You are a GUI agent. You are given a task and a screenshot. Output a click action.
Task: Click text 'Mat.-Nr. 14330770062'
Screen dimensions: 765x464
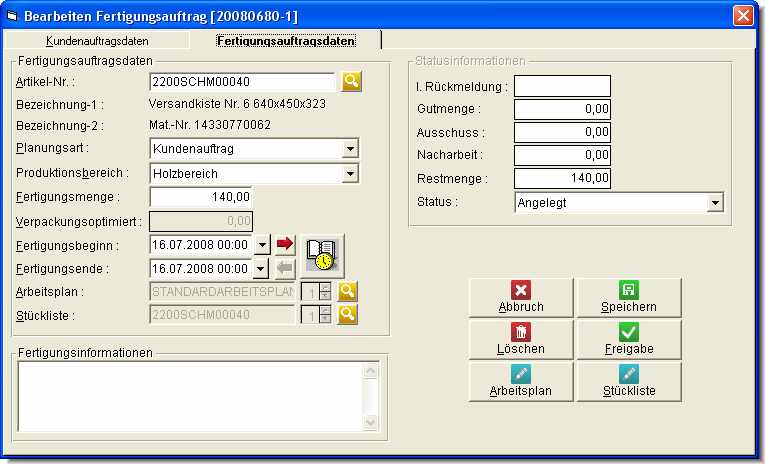point(210,125)
